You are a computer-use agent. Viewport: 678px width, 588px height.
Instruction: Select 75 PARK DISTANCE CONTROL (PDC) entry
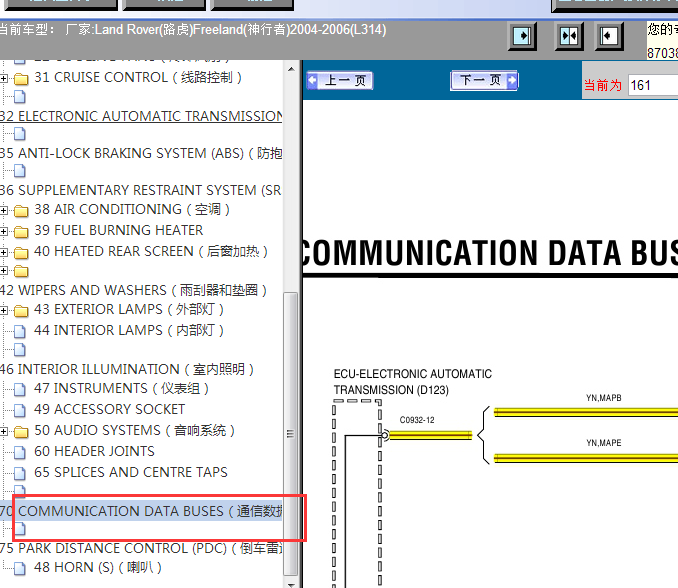point(141,548)
